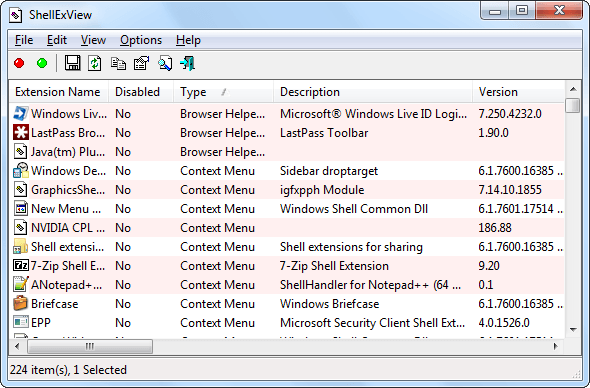Click the Save Selected Items floppy icon
Viewport: 590px width, 388px height.
[x=72, y=63]
